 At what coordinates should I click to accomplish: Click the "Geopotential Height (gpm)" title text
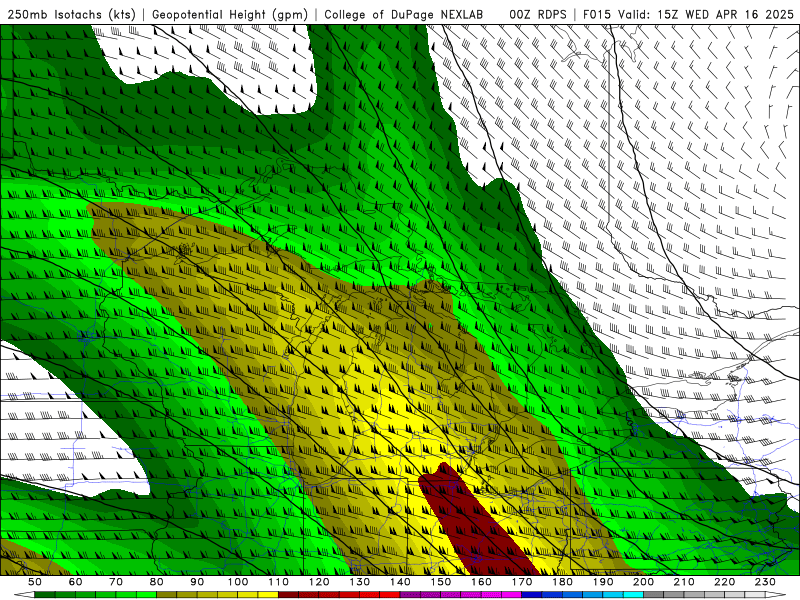(x=230, y=14)
